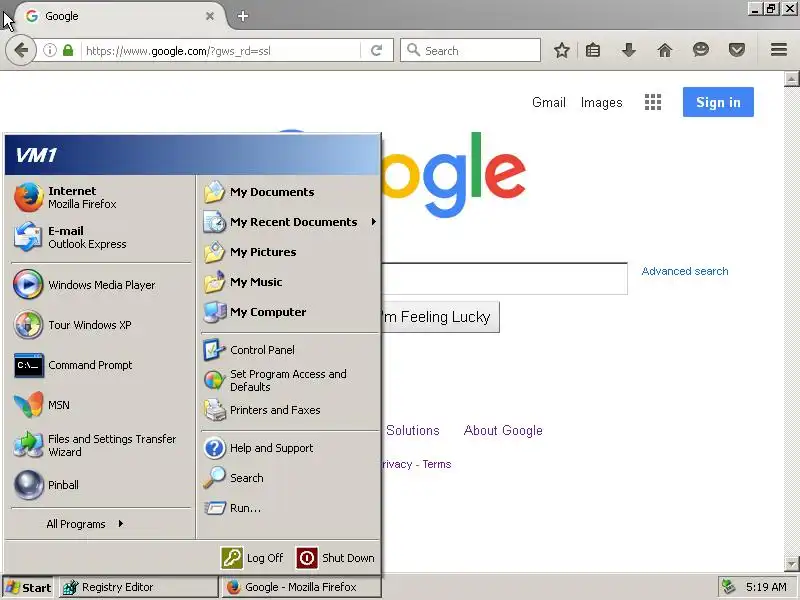
Task: Go back one page in Firefox
Action: [21, 51]
